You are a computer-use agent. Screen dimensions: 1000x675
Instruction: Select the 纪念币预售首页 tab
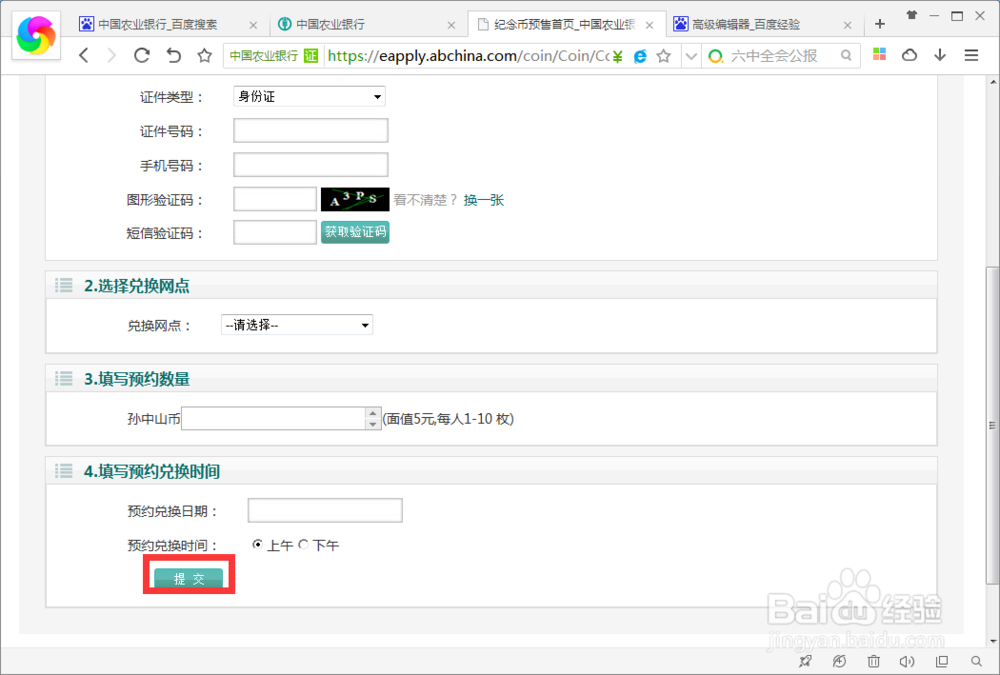point(564,24)
